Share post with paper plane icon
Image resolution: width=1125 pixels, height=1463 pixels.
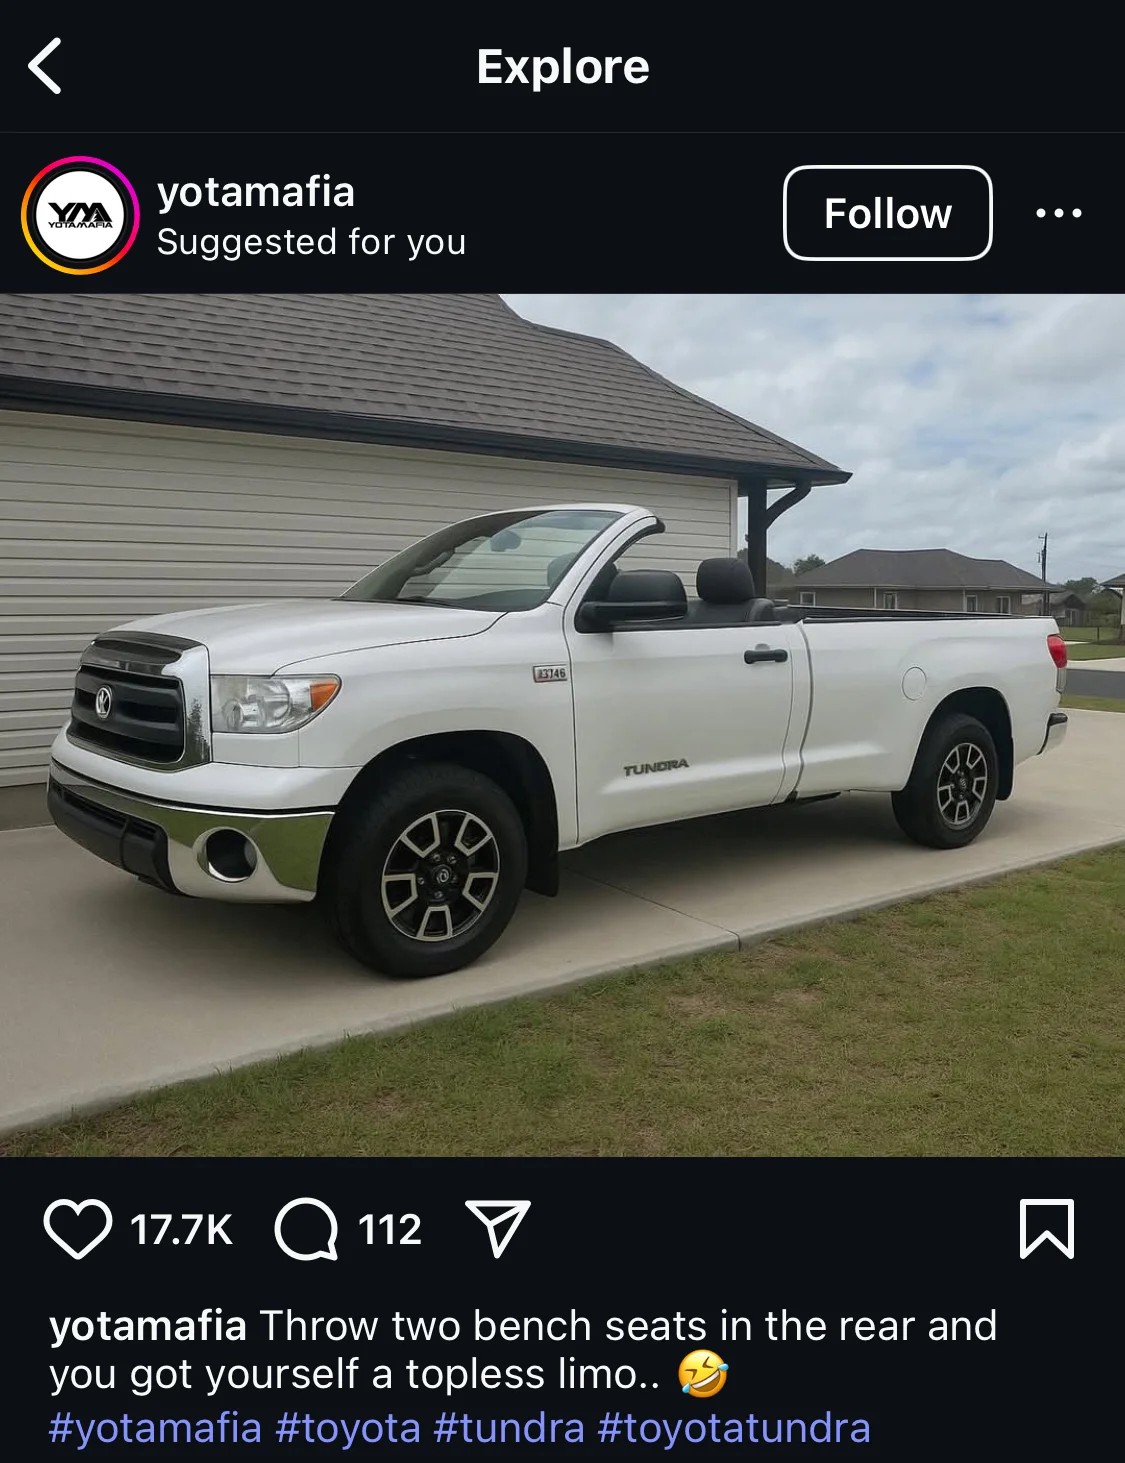(x=497, y=1228)
